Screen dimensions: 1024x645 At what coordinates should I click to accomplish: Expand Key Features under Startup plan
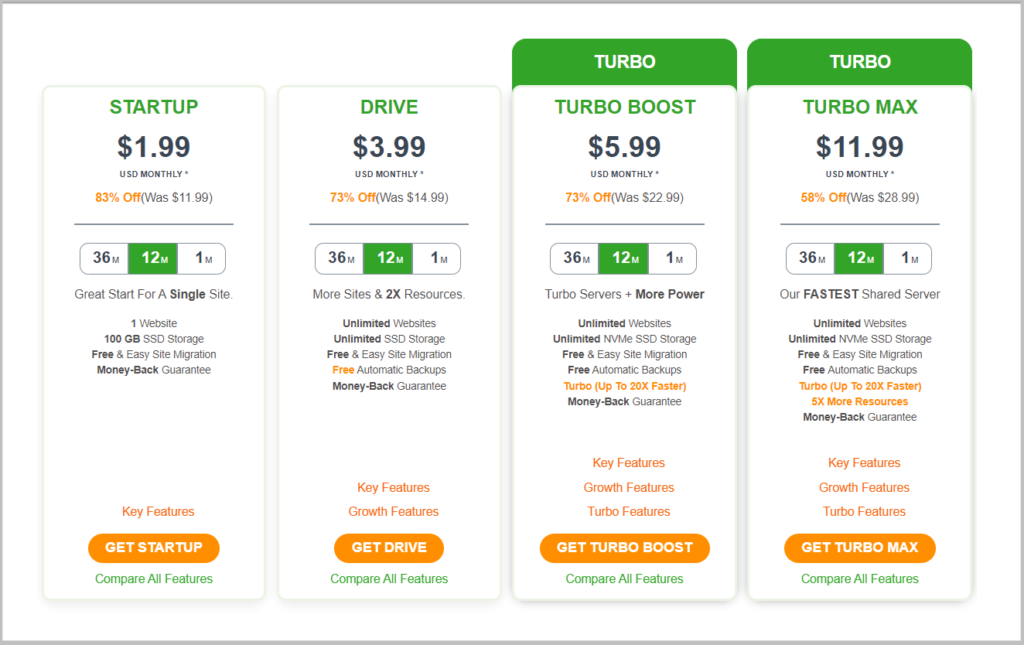click(x=157, y=511)
